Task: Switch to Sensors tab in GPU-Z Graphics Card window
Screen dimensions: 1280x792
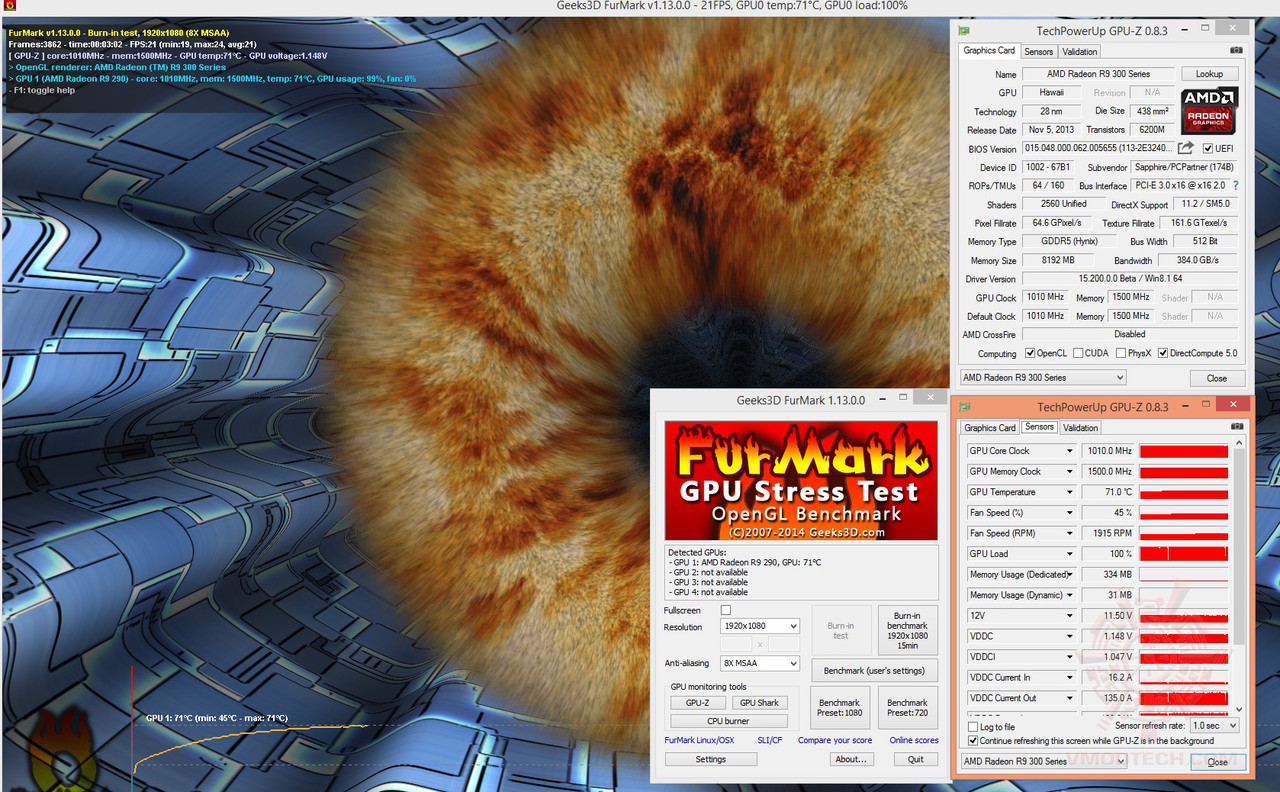Action: [1038, 51]
